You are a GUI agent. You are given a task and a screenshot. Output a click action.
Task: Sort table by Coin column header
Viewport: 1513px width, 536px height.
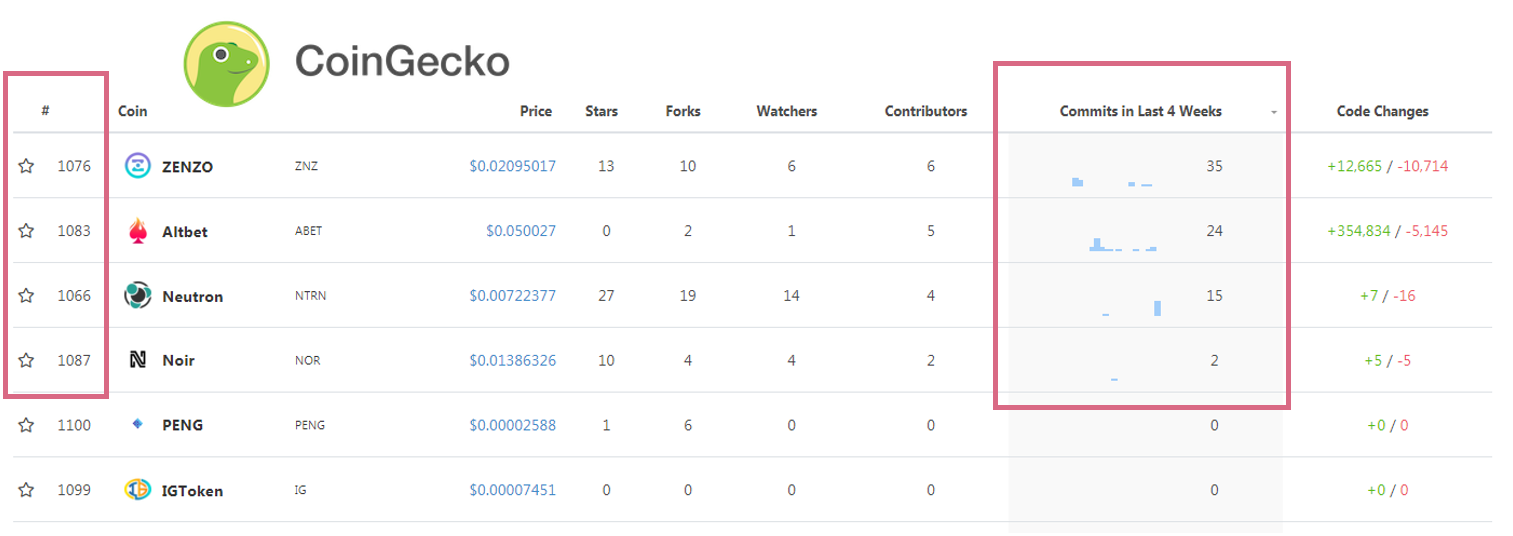pos(132,111)
